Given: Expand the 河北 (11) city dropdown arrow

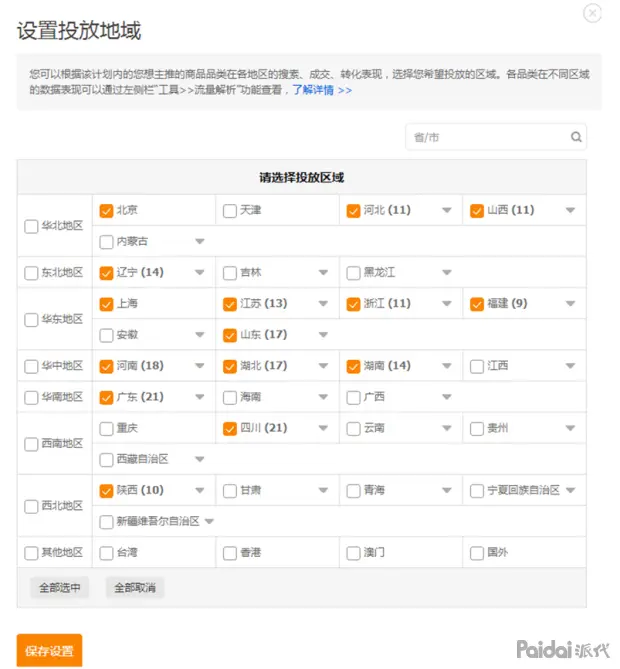Looking at the screenshot, I should click(x=447, y=210).
